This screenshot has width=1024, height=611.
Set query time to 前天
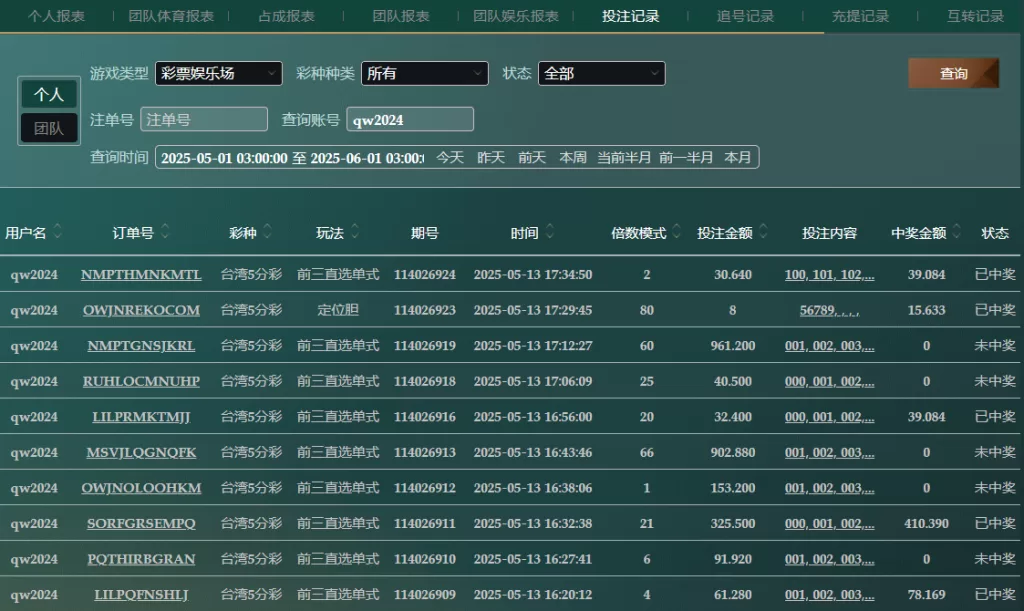click(532, 157)
